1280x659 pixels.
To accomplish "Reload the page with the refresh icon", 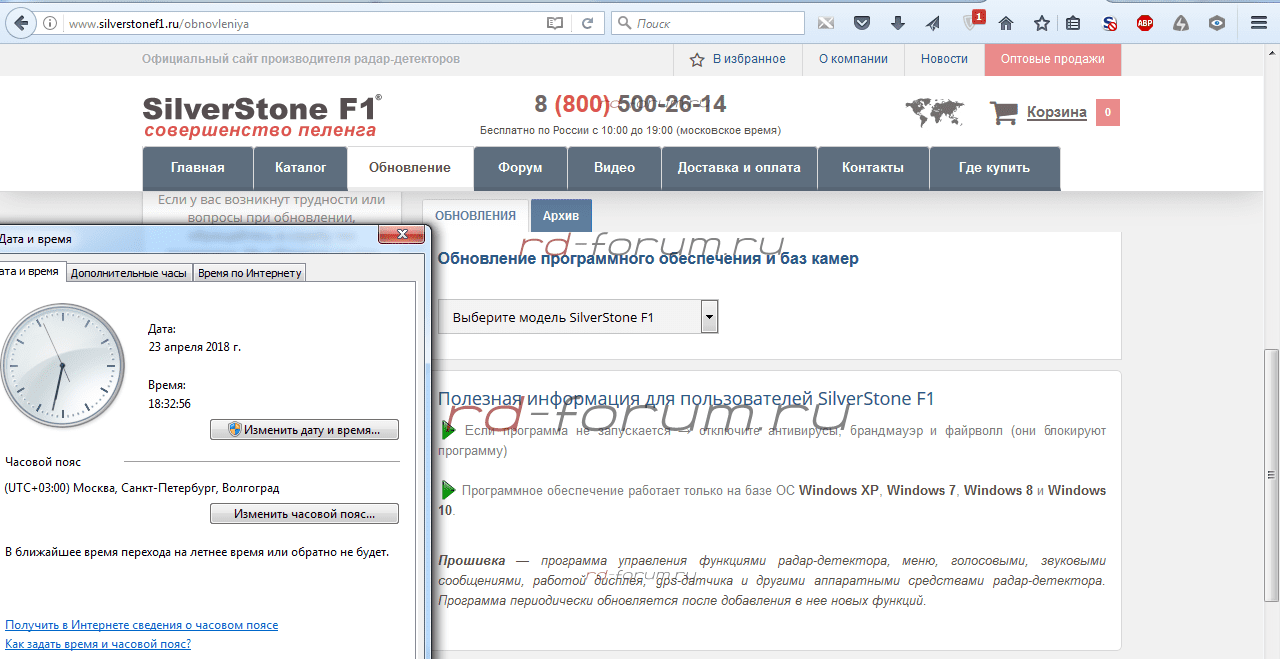I will point(587,23).
